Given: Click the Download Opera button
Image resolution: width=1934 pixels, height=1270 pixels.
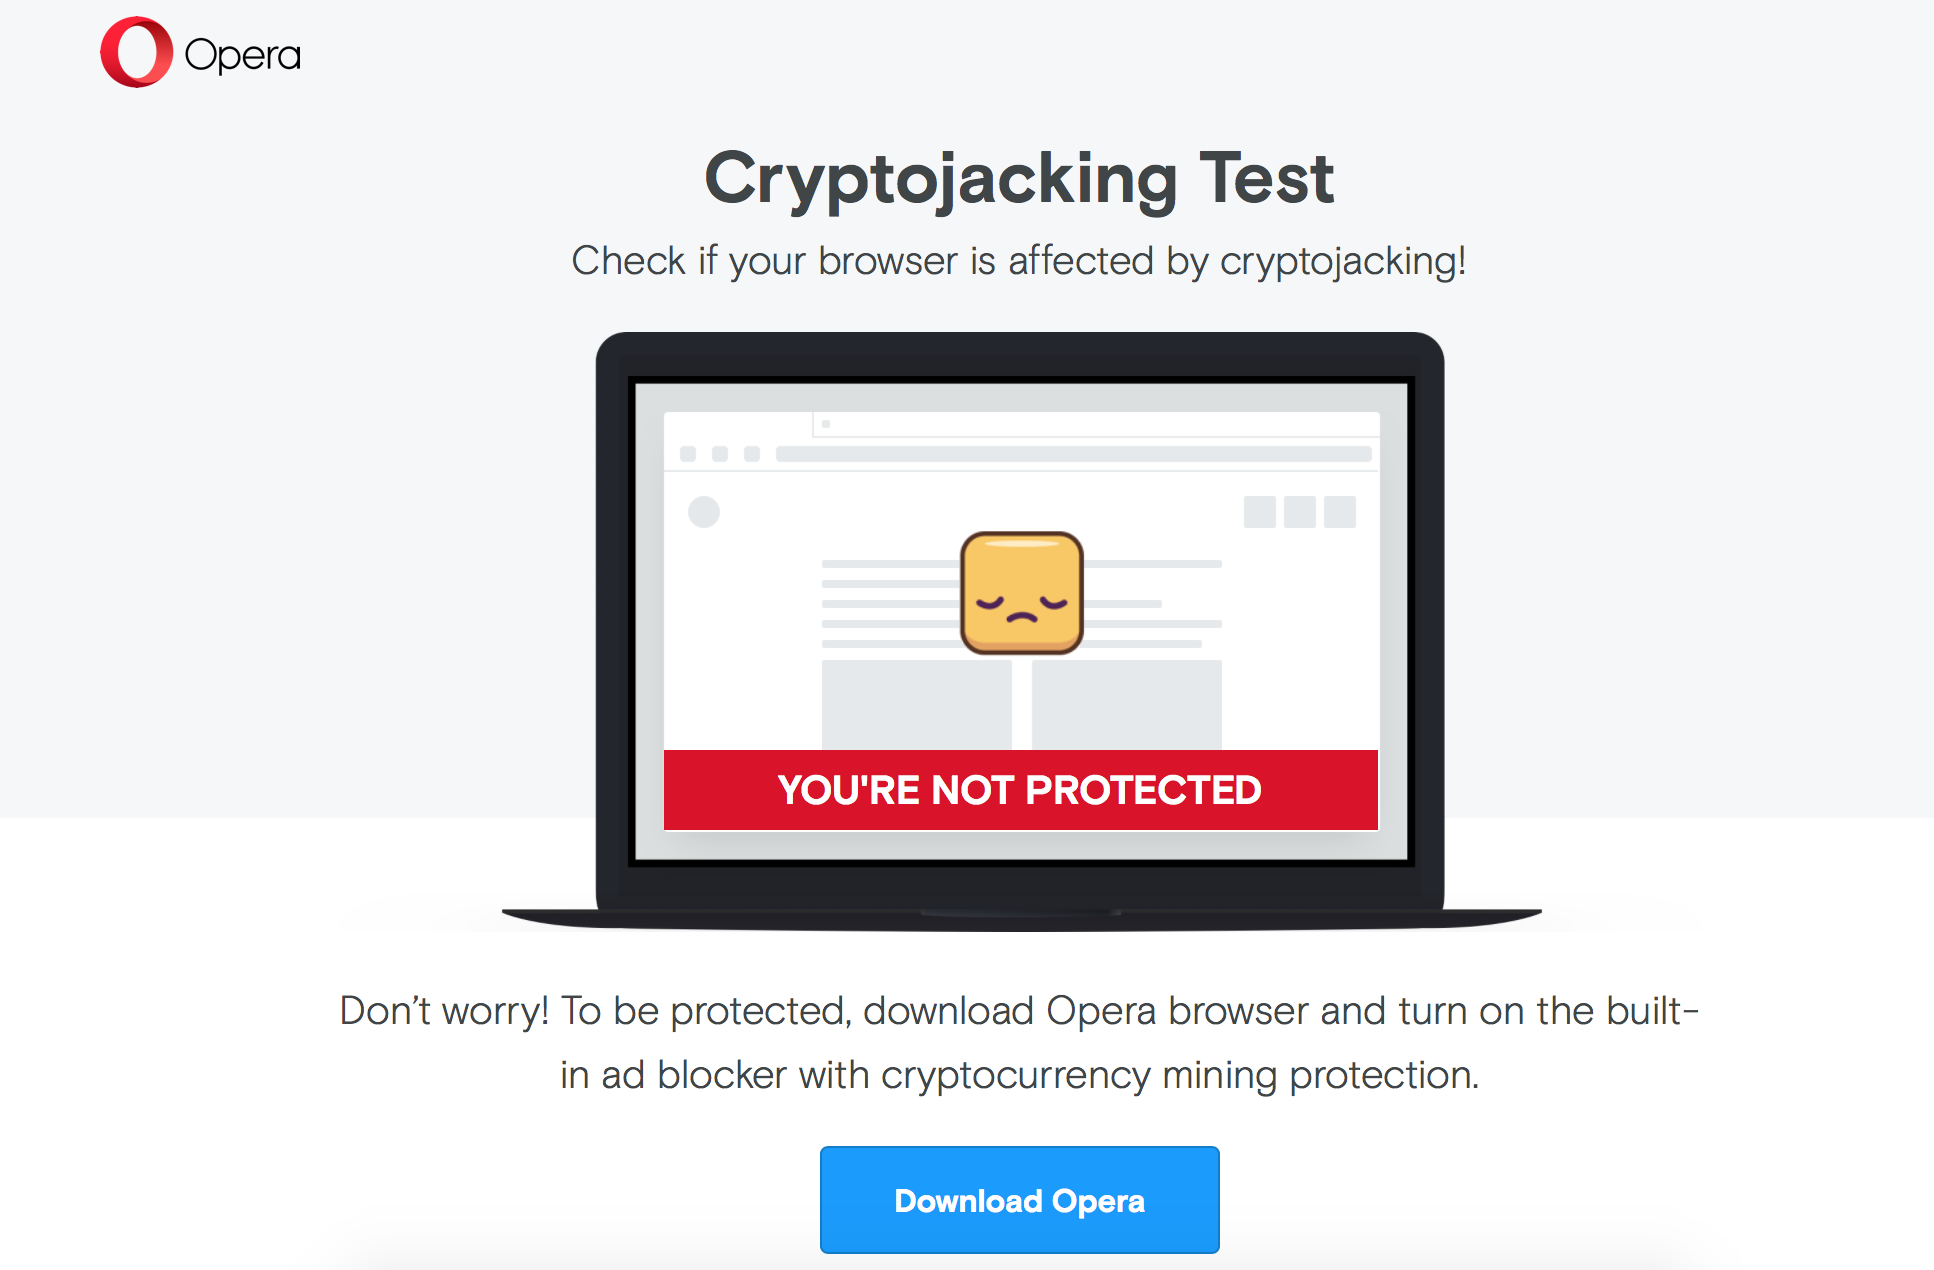Looking at the screenshot, I should tap(1019, 1199).
